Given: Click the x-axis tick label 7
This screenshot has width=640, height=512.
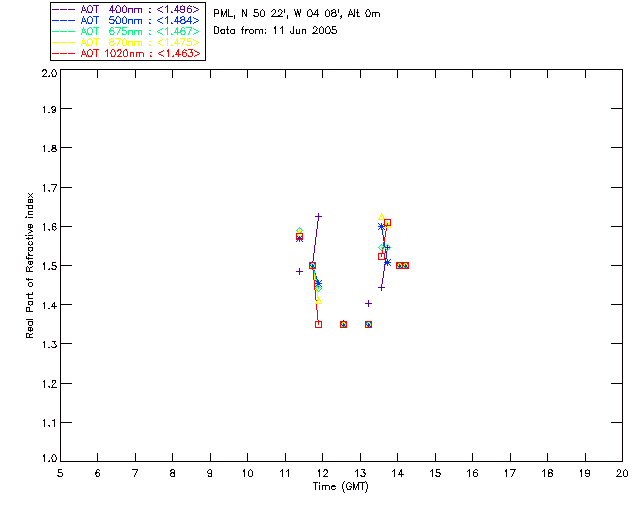Looking at the screenshot, I should pyautogui.click(x=135, y=473).
